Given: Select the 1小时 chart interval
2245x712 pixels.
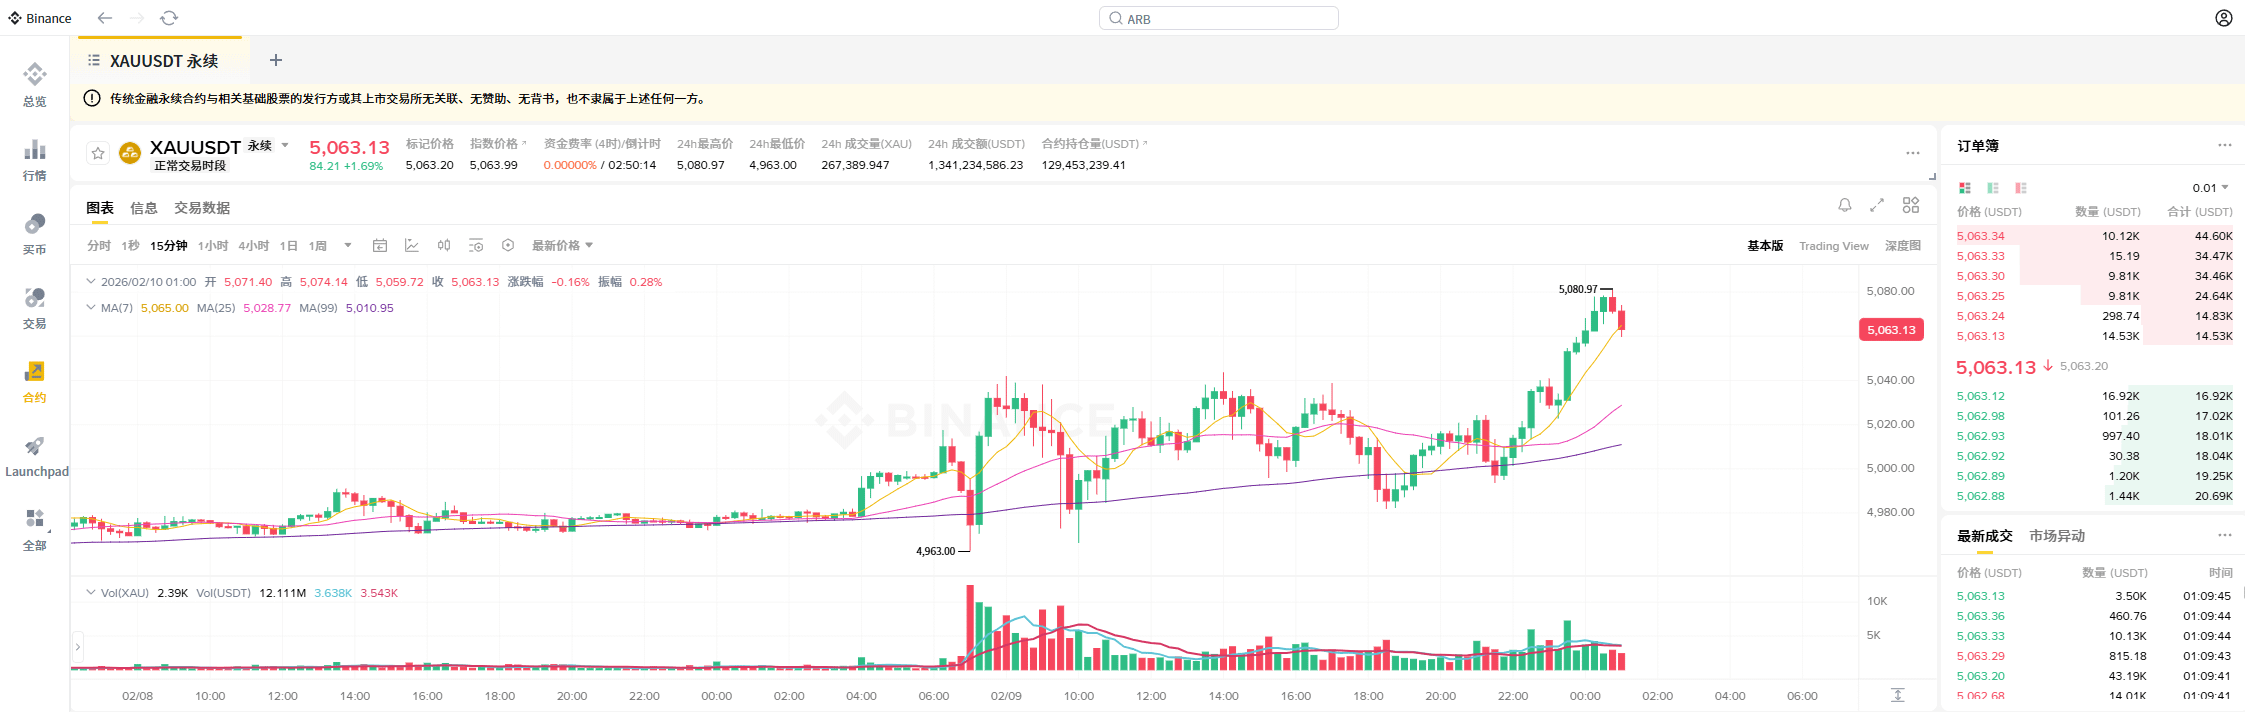Looking at the screenshot, I should (x=213, y=245).
